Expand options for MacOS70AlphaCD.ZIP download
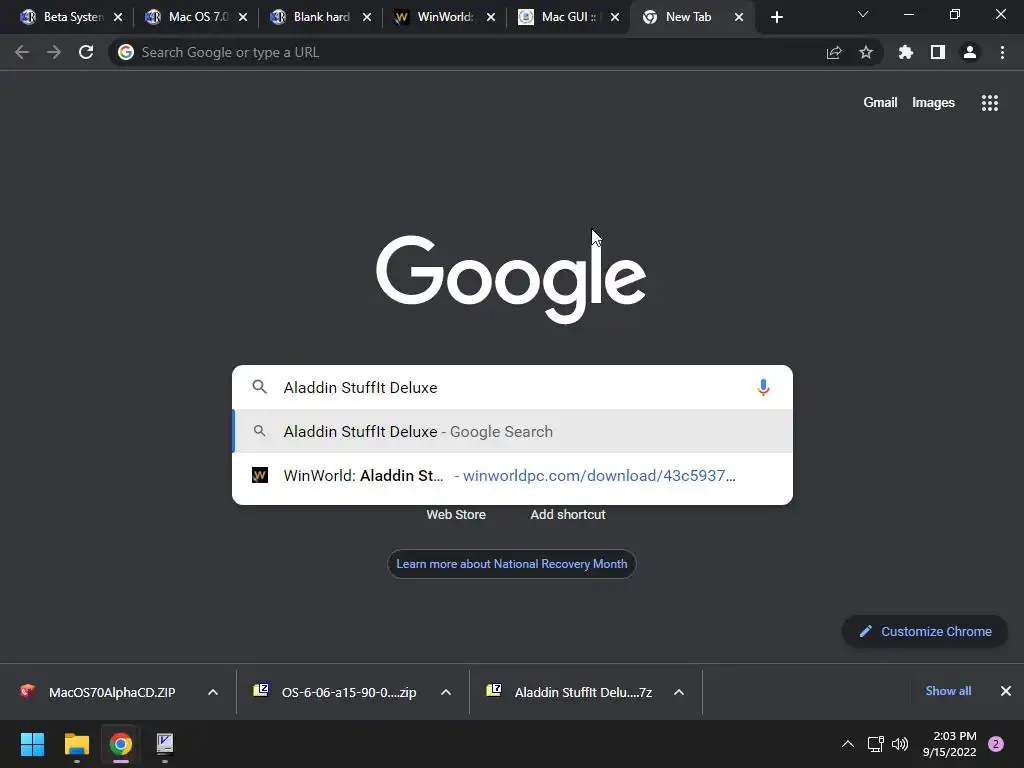 [213, 692]
